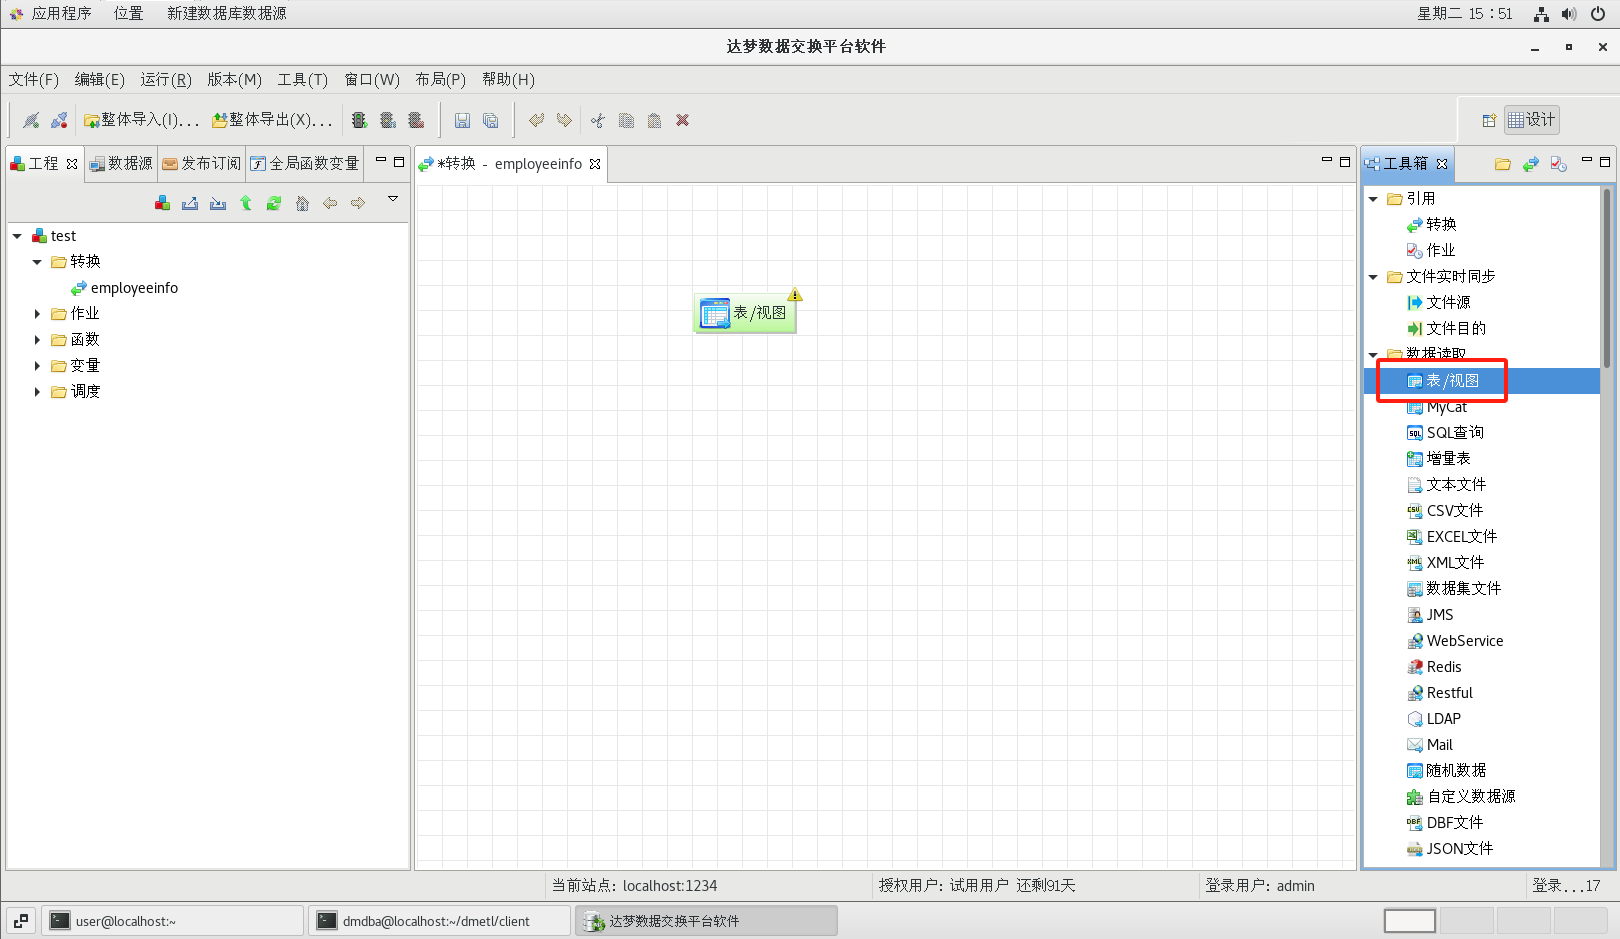Click the yellow traffic light icon
Screen dimensions: 1620x939
point(388,120)
